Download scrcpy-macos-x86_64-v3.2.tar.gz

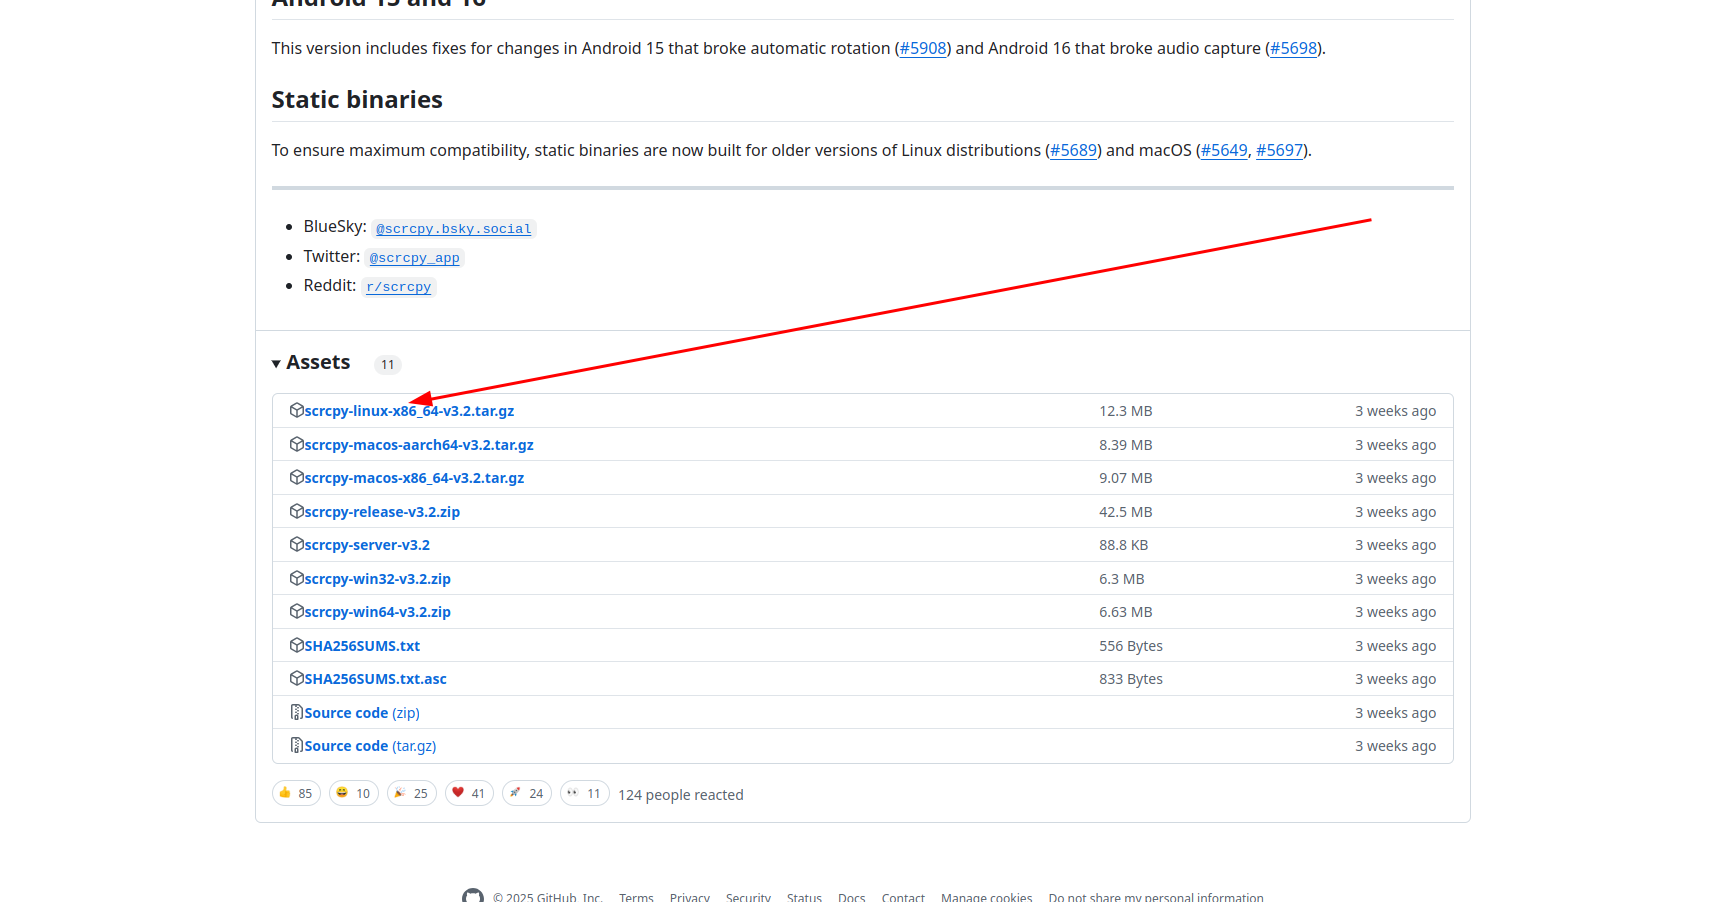pos(414,478)
